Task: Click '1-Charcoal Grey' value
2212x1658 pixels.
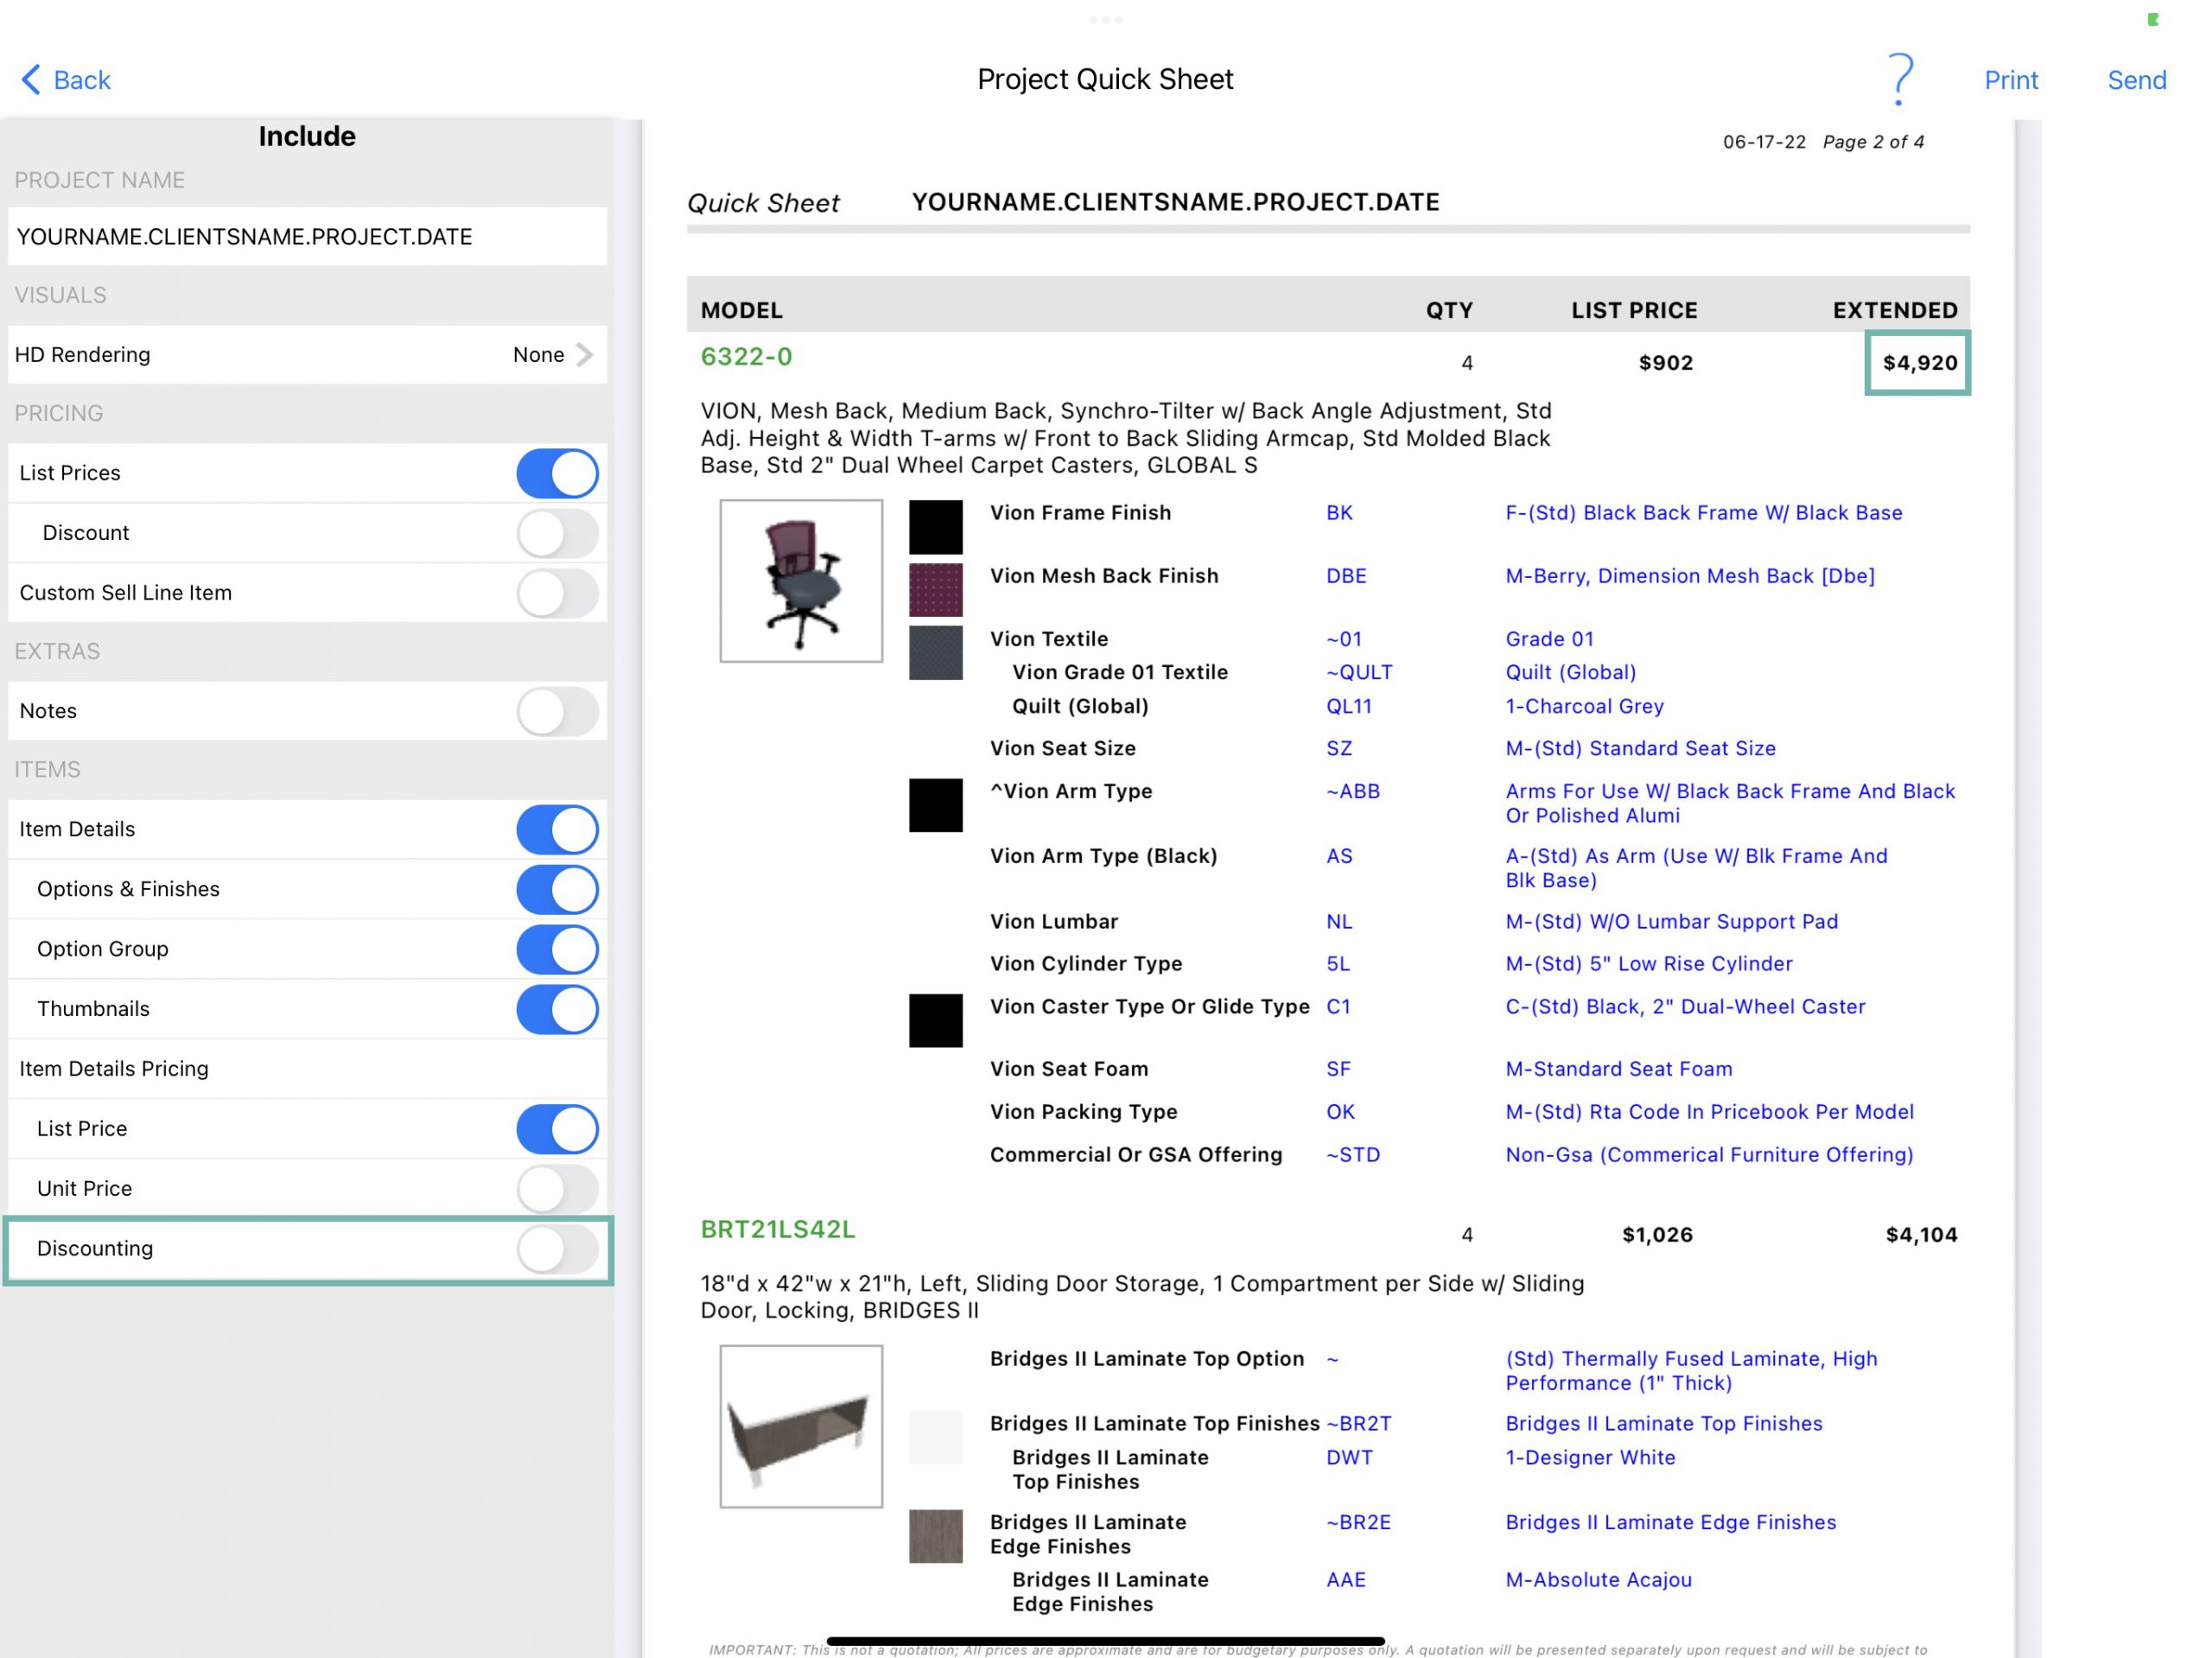Action: pos(1584,706)
